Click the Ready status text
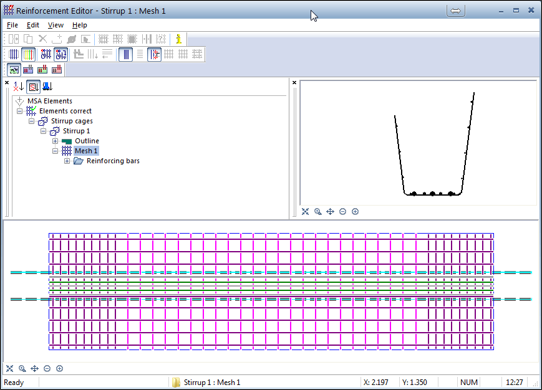The image size is (542, 390). click(x=14, y=382)
